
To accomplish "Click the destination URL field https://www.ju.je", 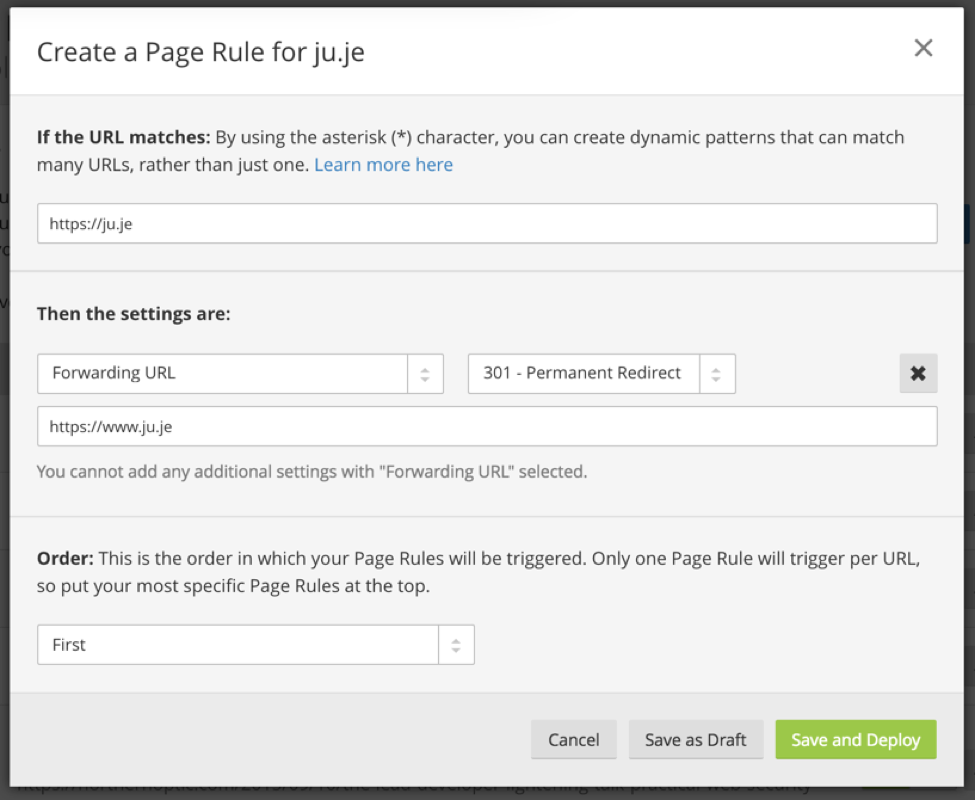I will coord(487,427).
